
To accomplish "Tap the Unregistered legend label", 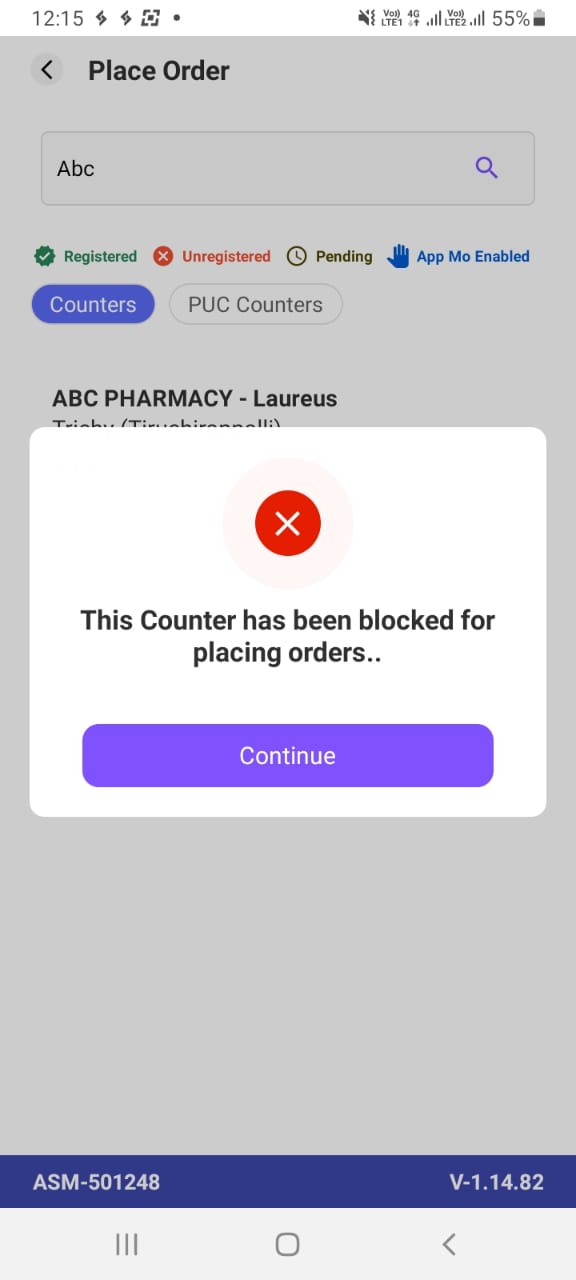I will (226, 256).
